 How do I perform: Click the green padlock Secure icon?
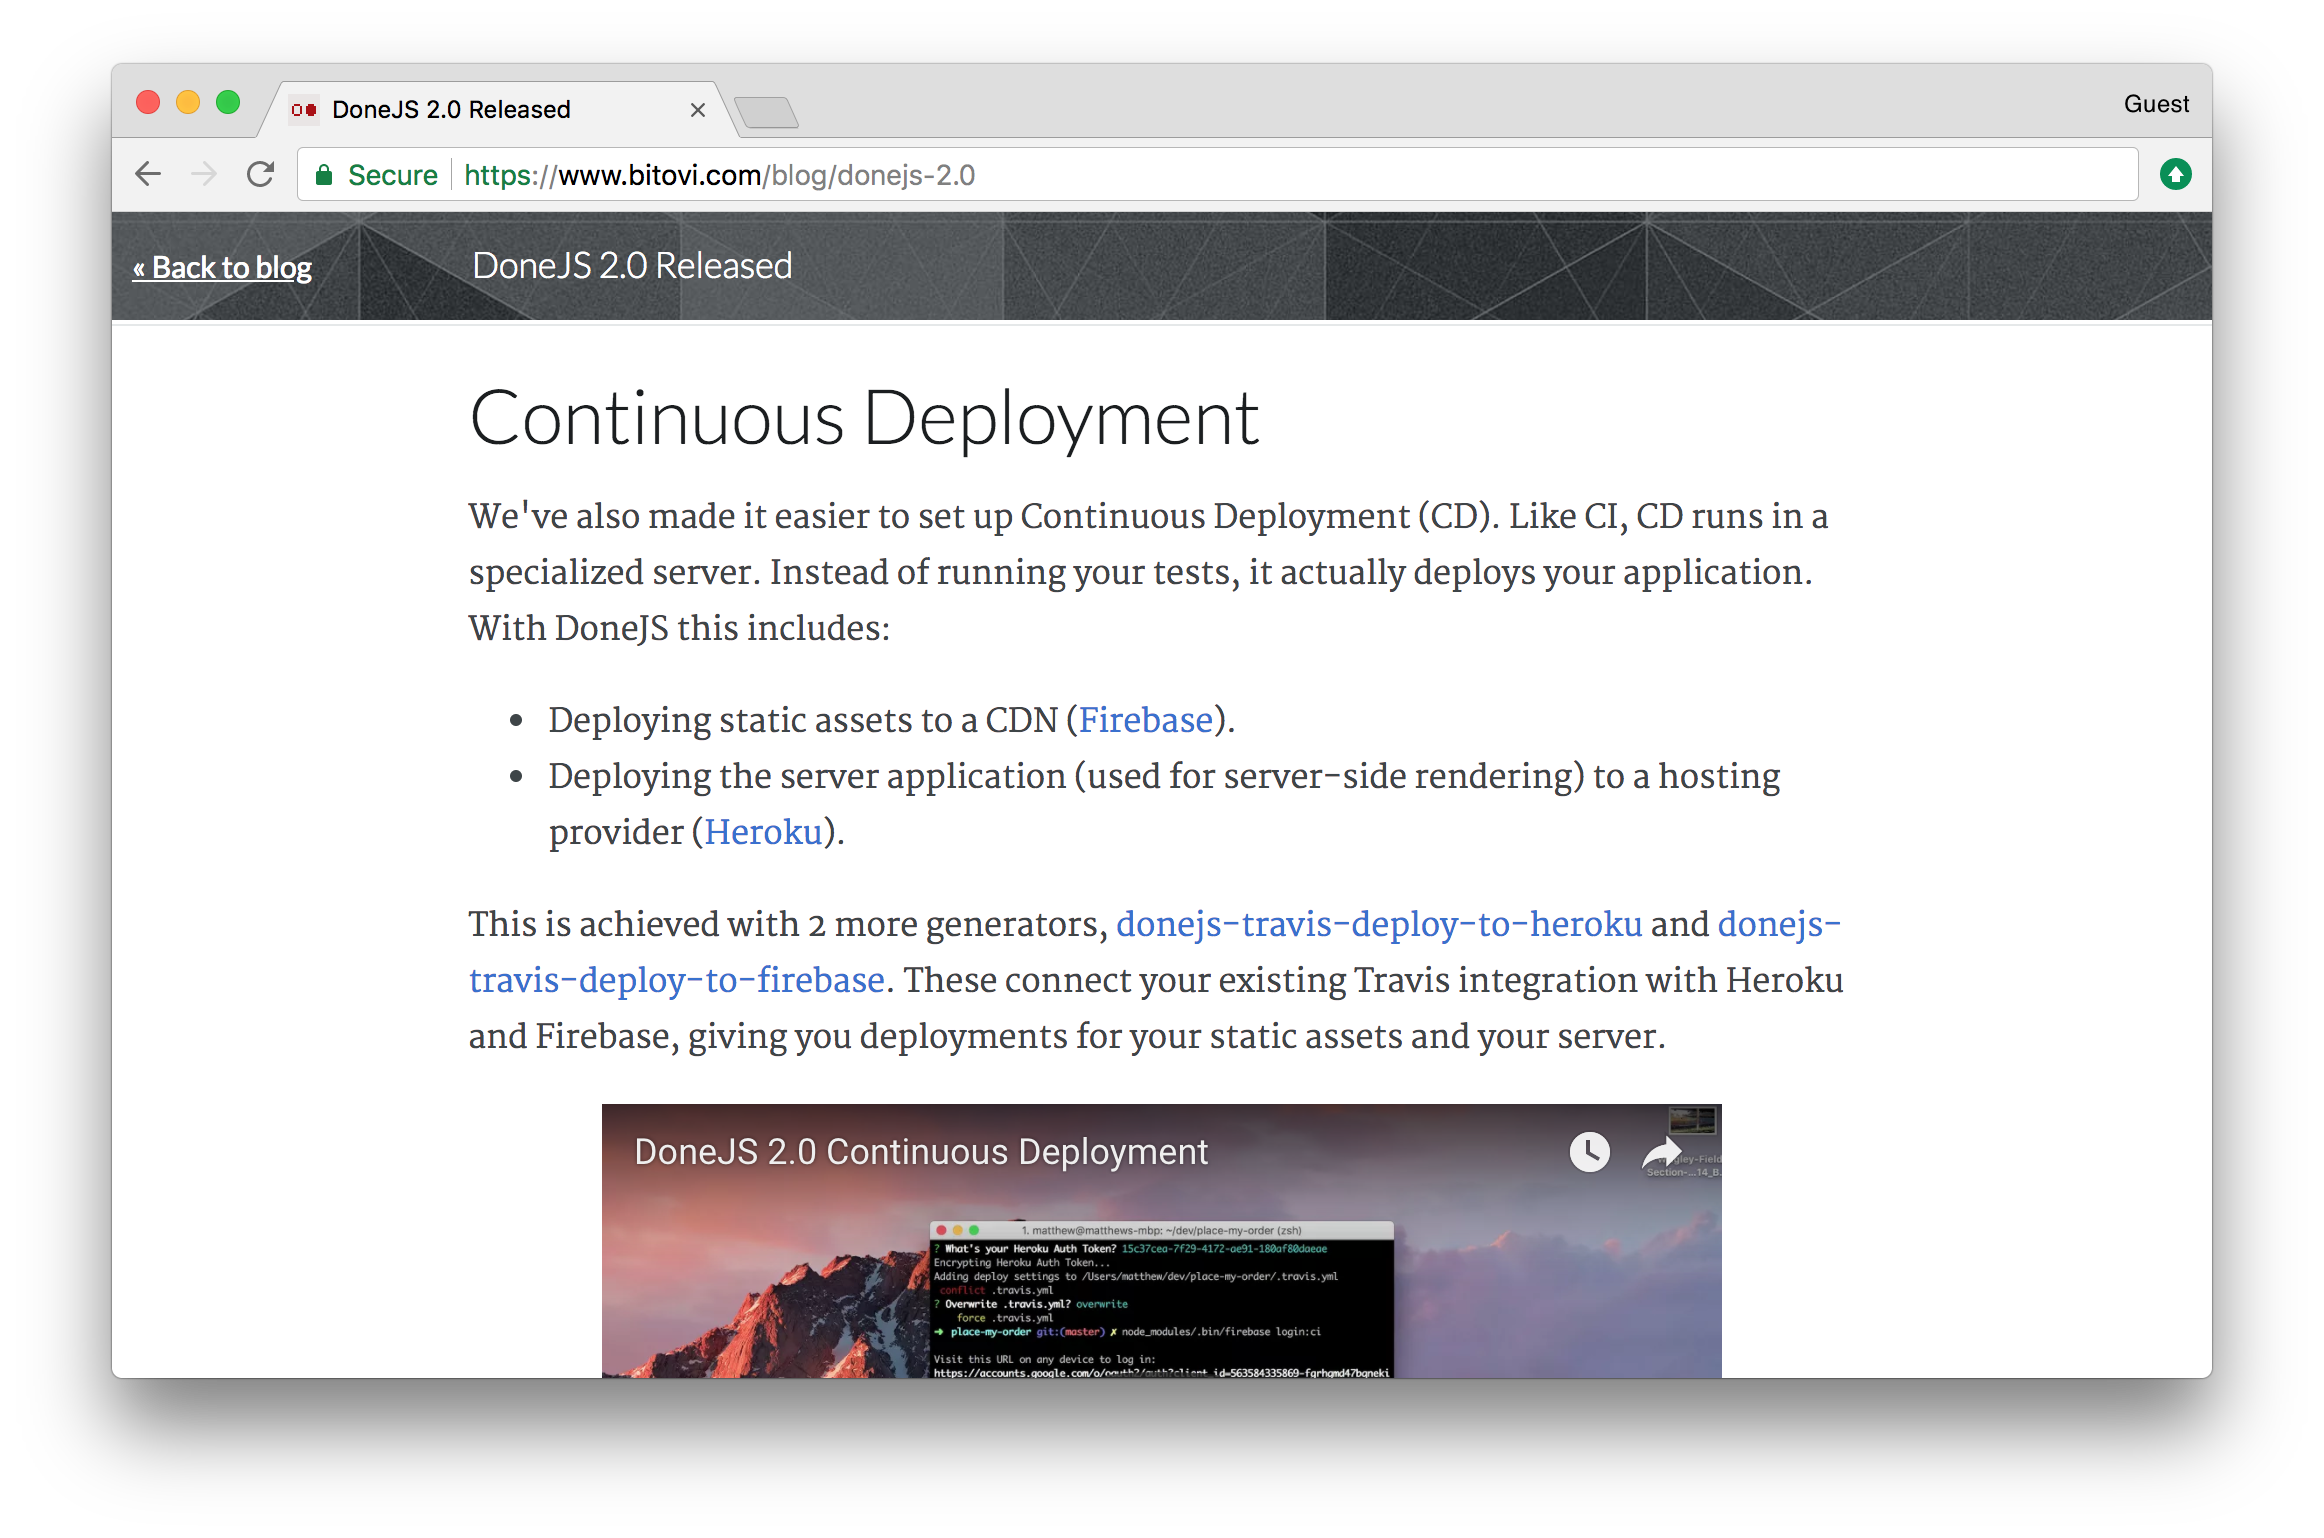[324, 175]
